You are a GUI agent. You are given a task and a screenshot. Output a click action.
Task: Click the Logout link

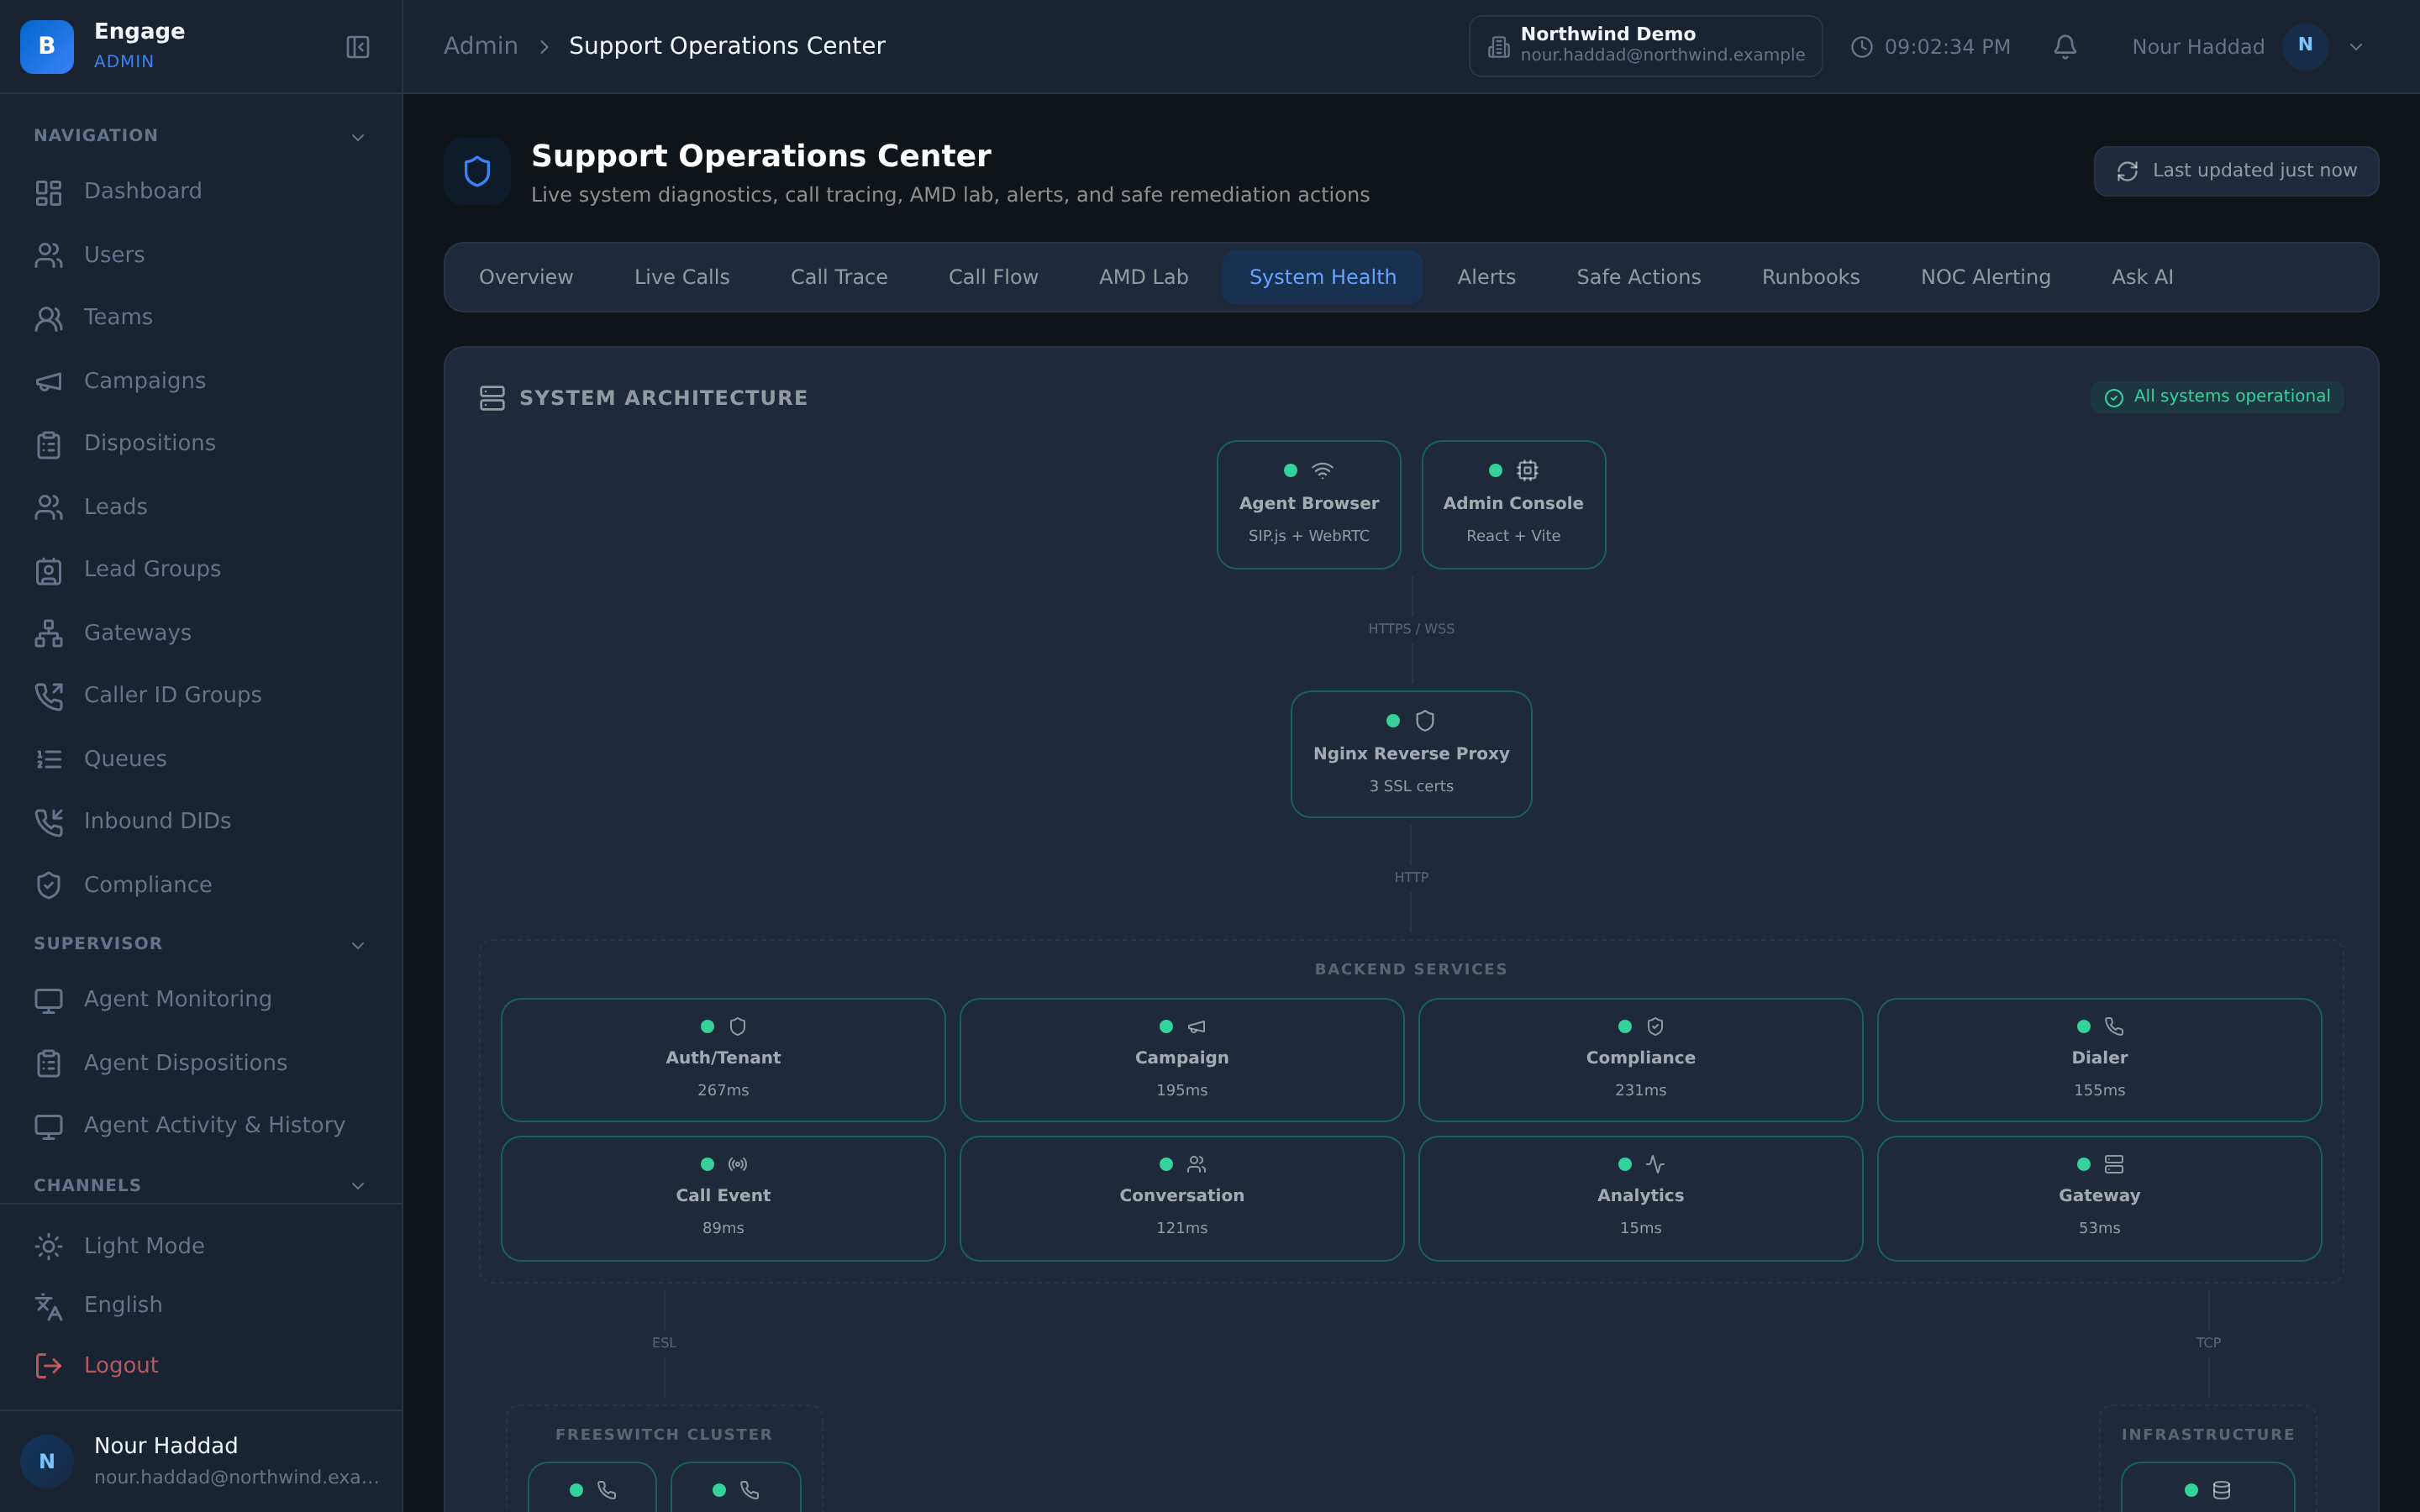pyautogui.click(x=201, y=1366)
